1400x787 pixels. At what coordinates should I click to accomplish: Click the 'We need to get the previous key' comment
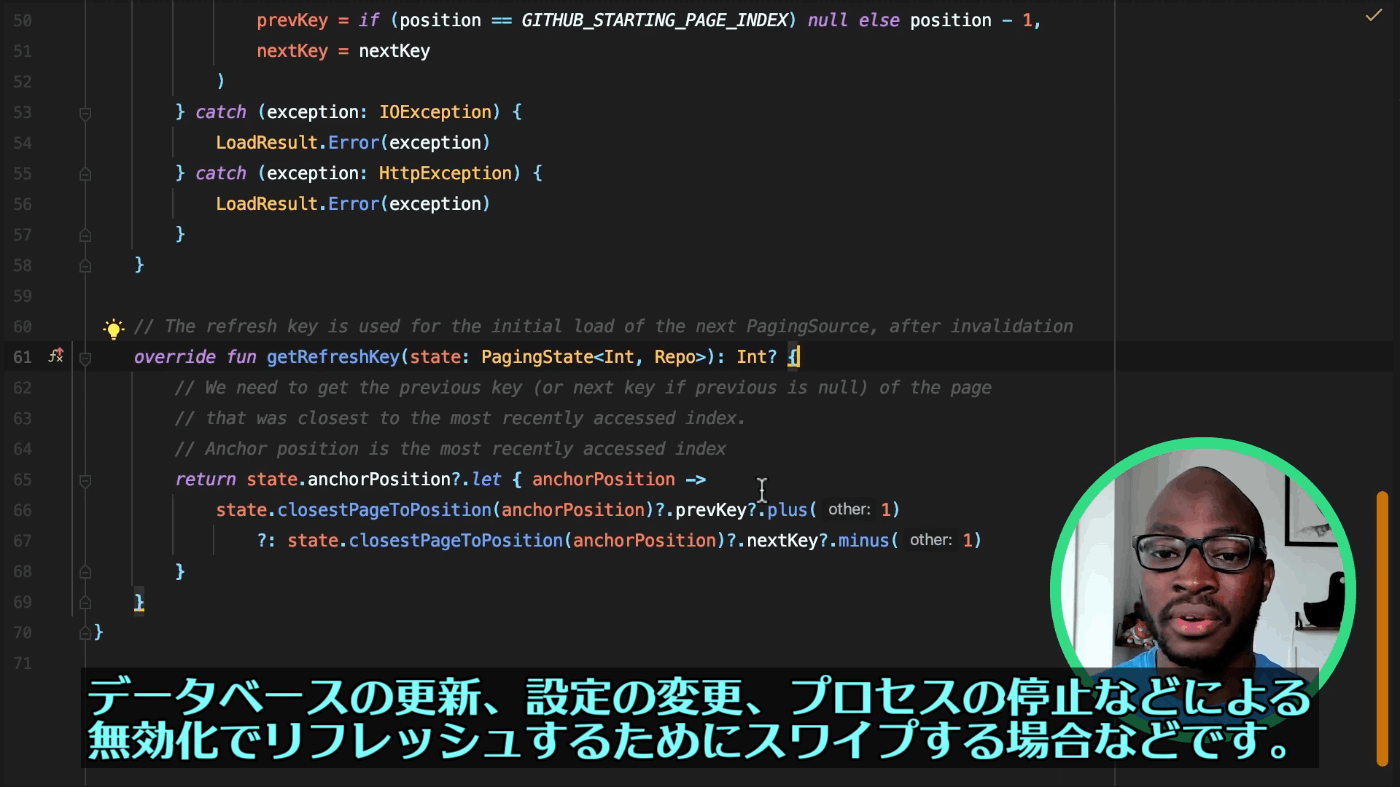(x=583, y=387)
